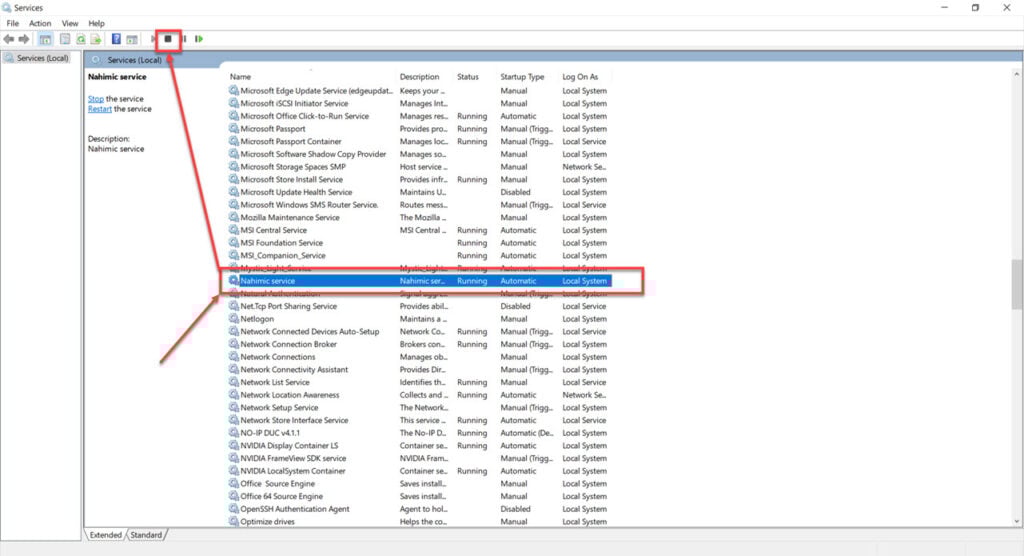The height and width of the screenshot is (556, 1024).
Task: Click the Mozilla Maintenance Service gear icon
Action: coord(234,218)
